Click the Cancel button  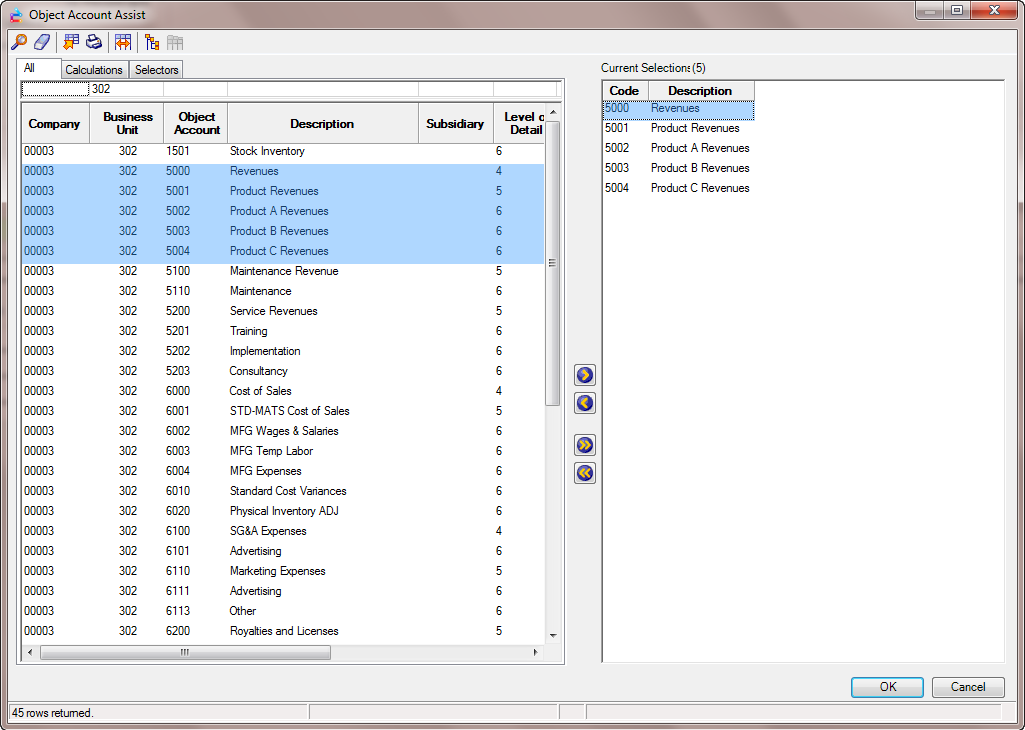[967, 687]
